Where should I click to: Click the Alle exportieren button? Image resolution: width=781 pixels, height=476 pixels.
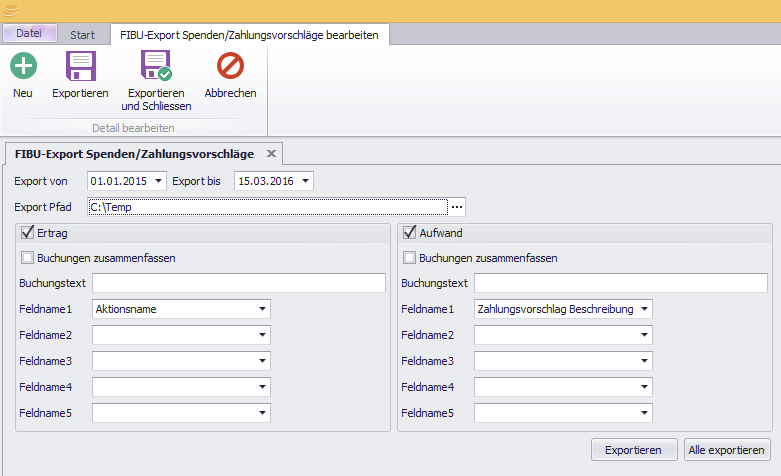(x=729, y=451)
